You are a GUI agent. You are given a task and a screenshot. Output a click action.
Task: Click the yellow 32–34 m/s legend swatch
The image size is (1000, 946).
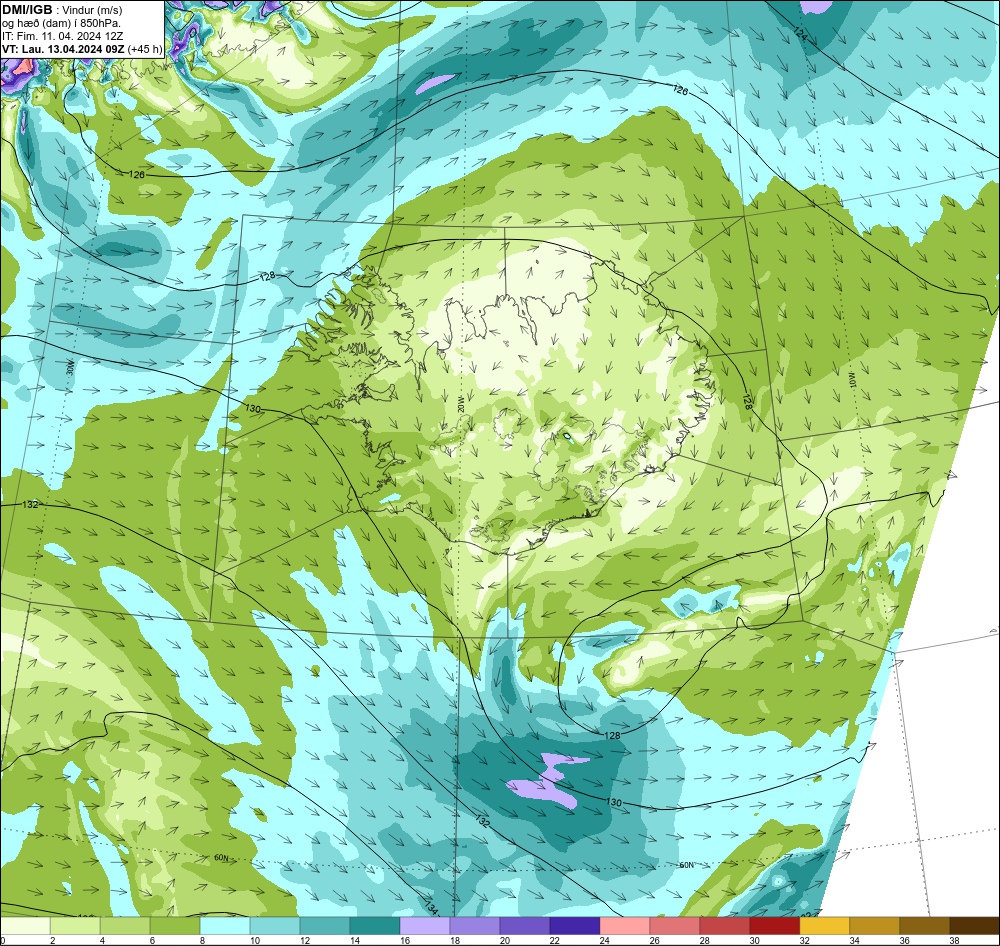(x=825, y=925)
